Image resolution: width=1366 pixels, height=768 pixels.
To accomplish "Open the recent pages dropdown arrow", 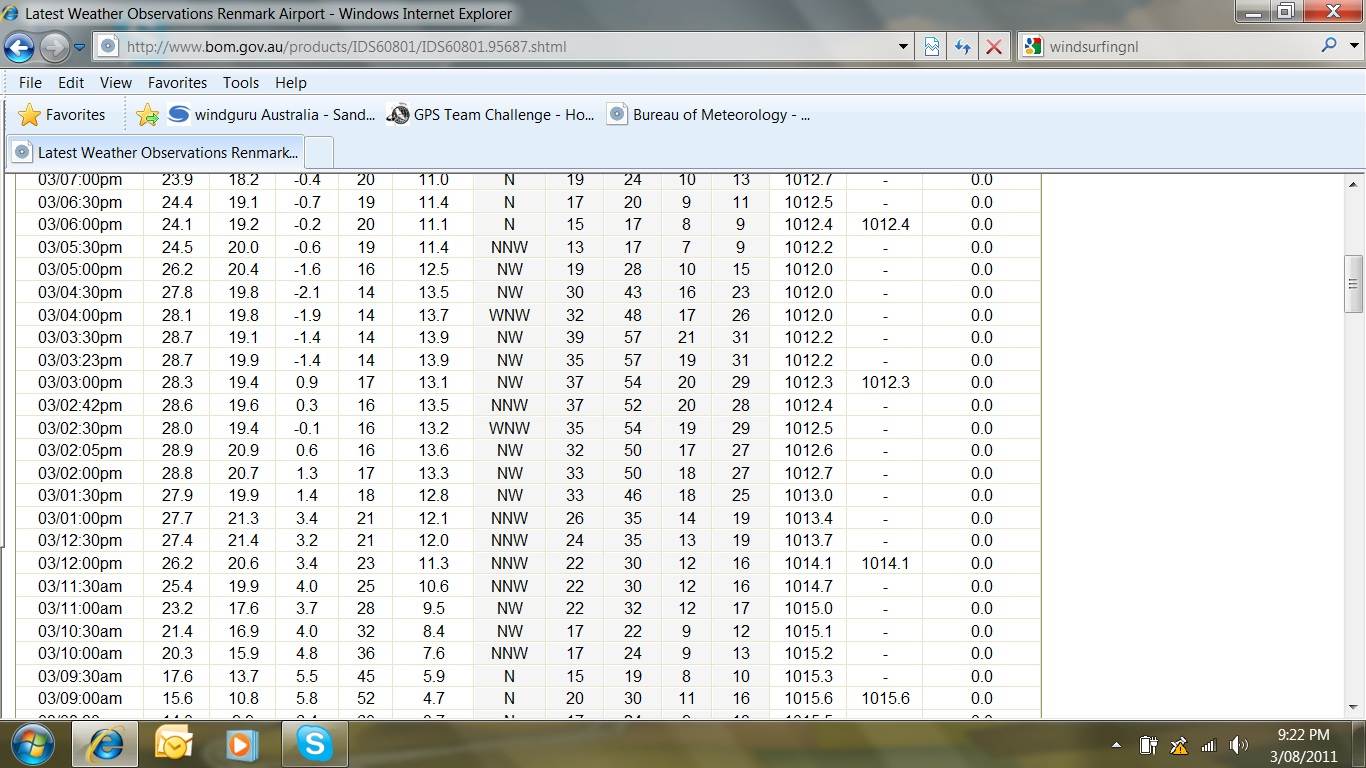I will pyautogui.click(x=80, y=46).
